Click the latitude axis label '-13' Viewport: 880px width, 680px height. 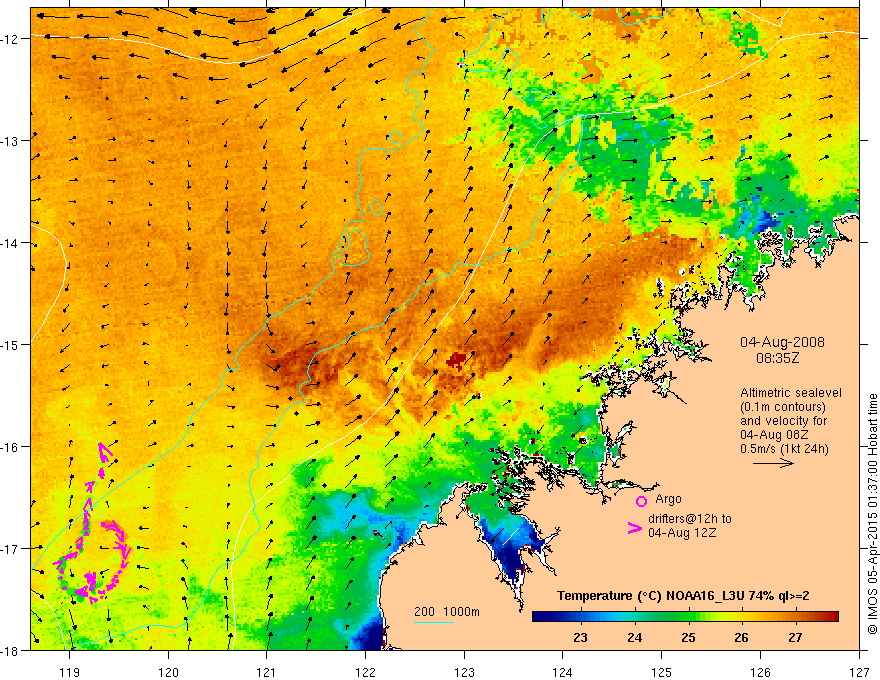[11, 140]
